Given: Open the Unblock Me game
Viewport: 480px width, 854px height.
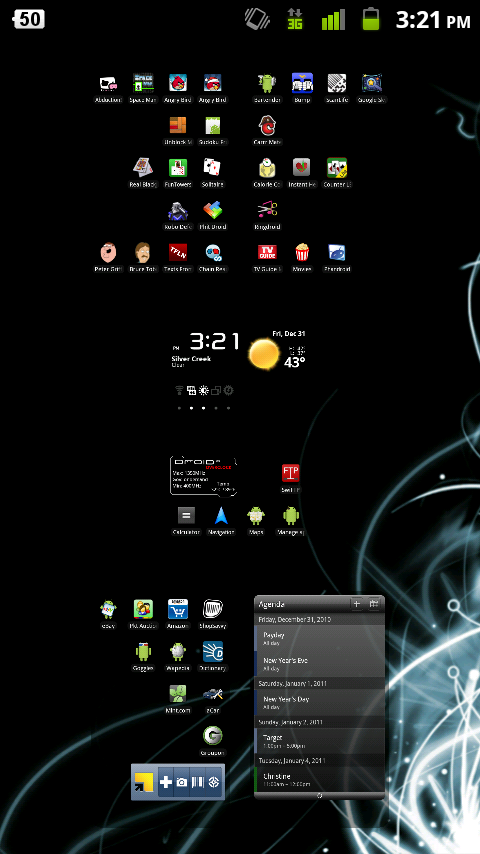Looking at the screenshot, I should point(178,126).
